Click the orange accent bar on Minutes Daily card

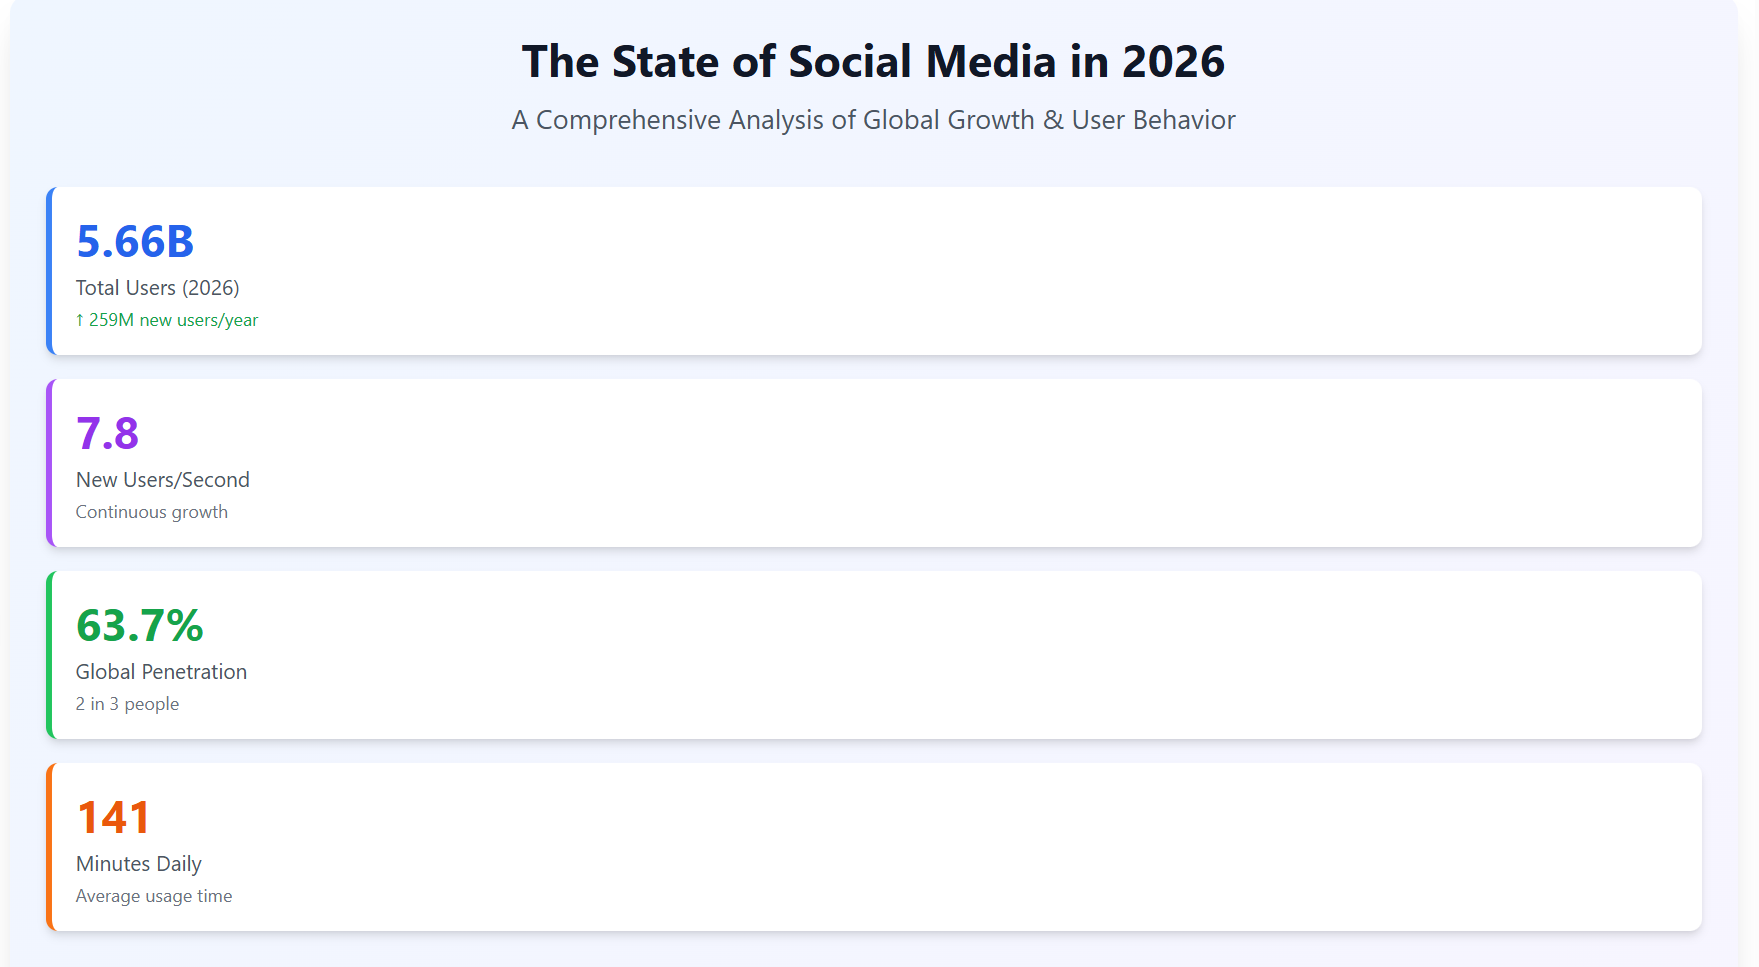pos(49,847)
